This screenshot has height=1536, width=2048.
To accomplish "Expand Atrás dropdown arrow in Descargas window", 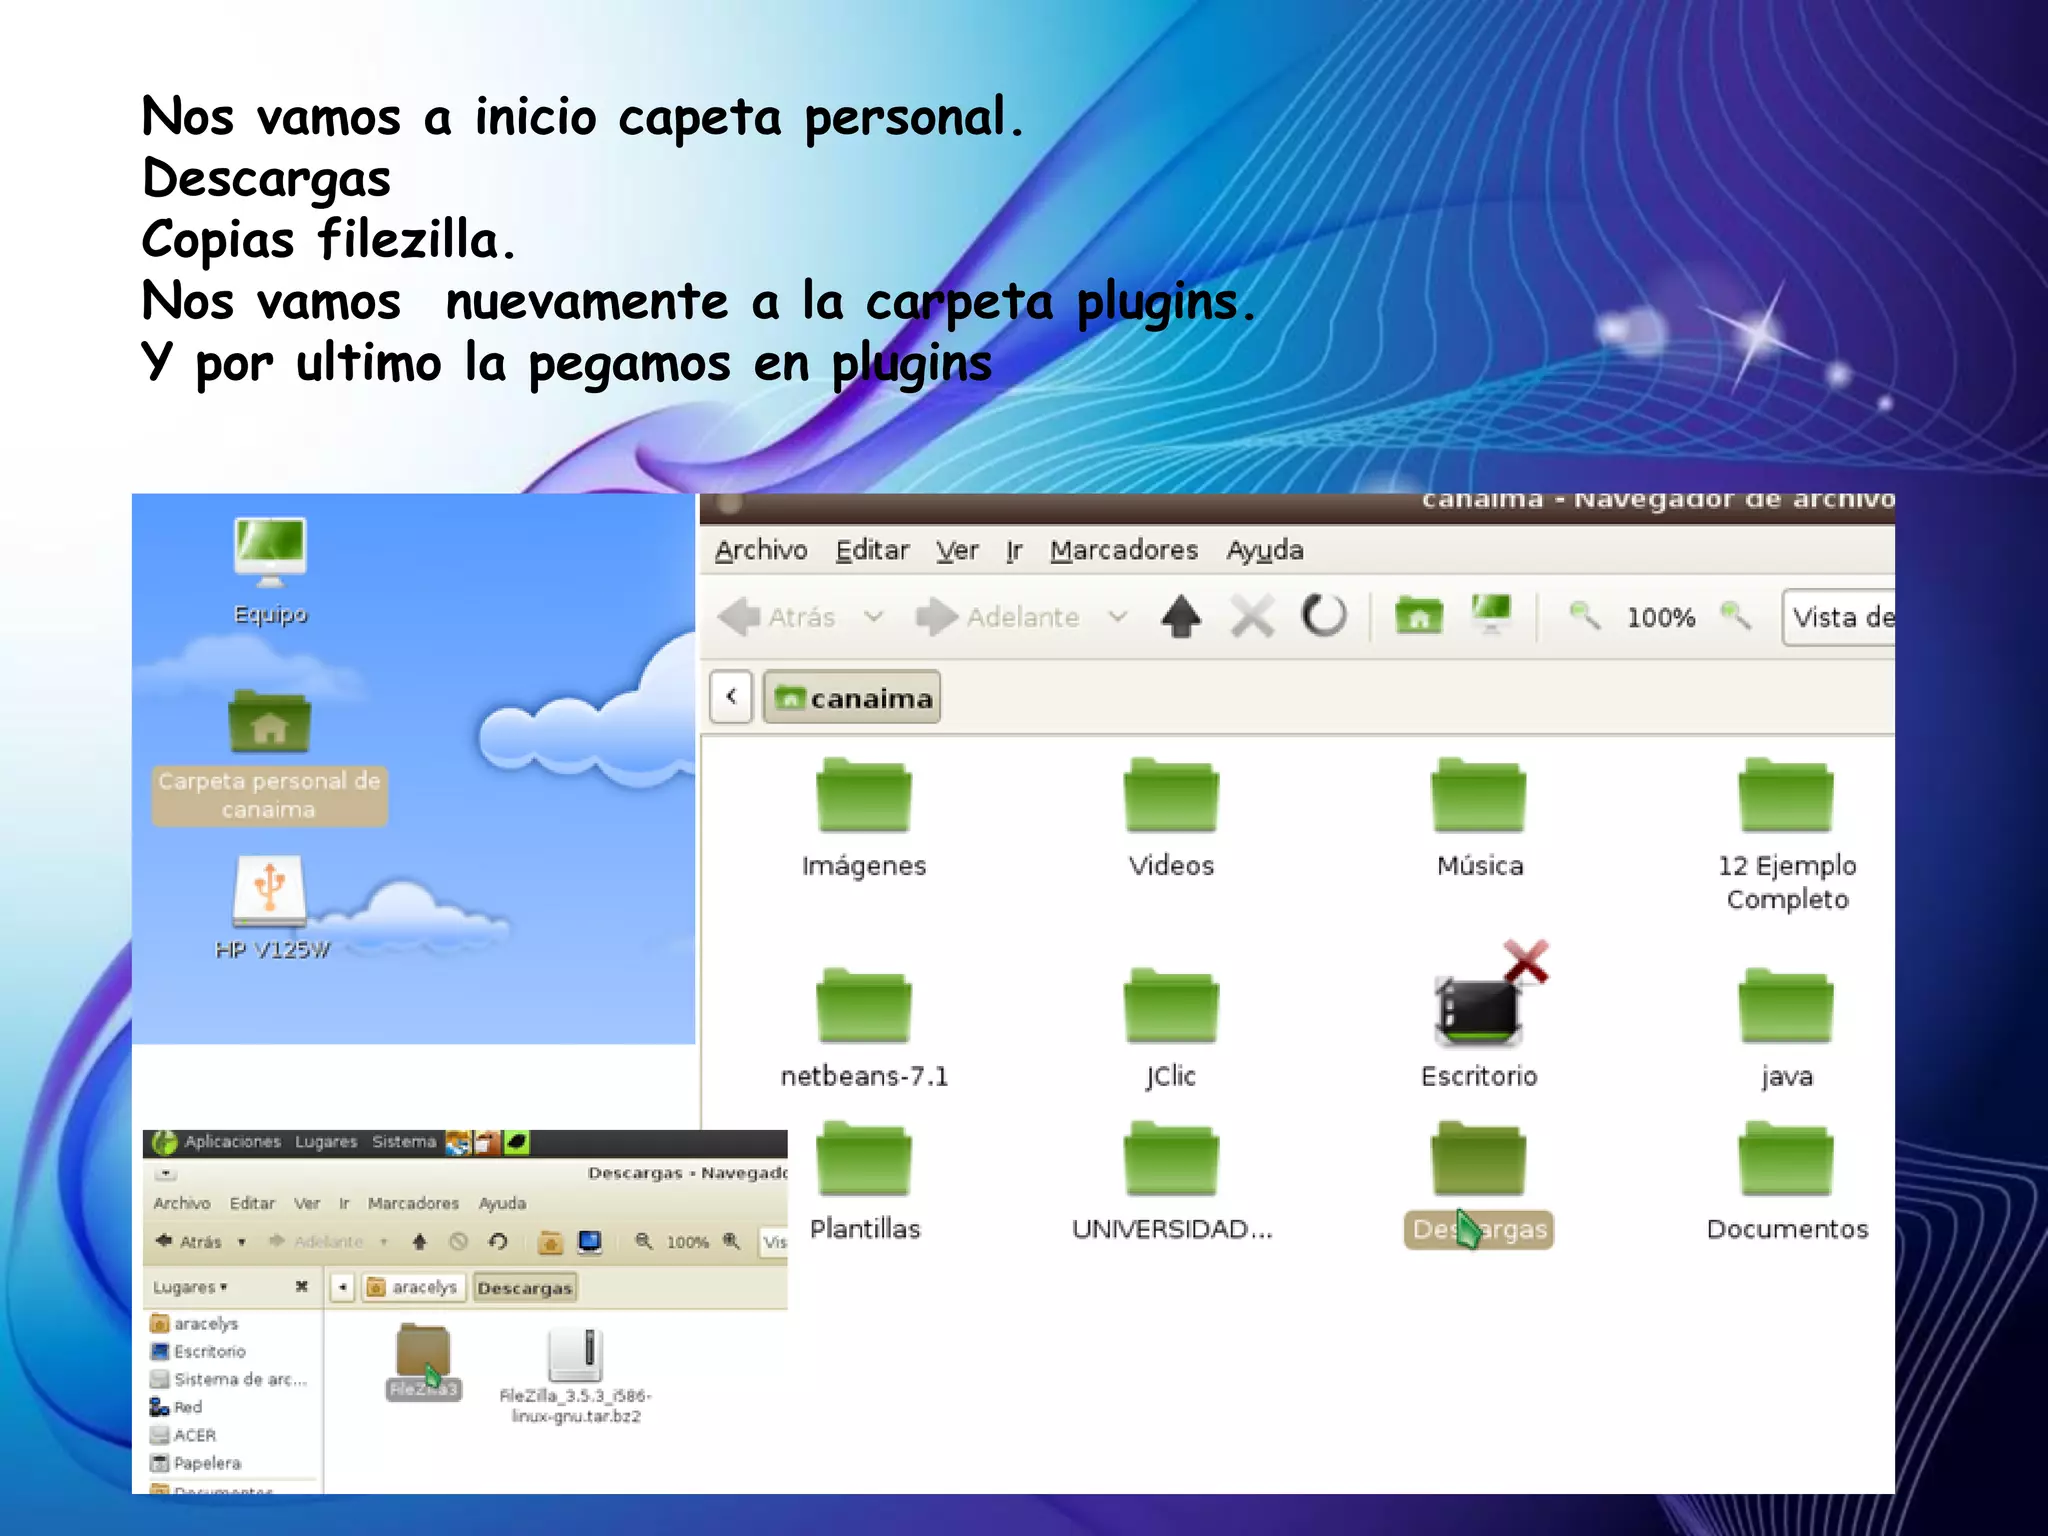I will click(242, 1242).
